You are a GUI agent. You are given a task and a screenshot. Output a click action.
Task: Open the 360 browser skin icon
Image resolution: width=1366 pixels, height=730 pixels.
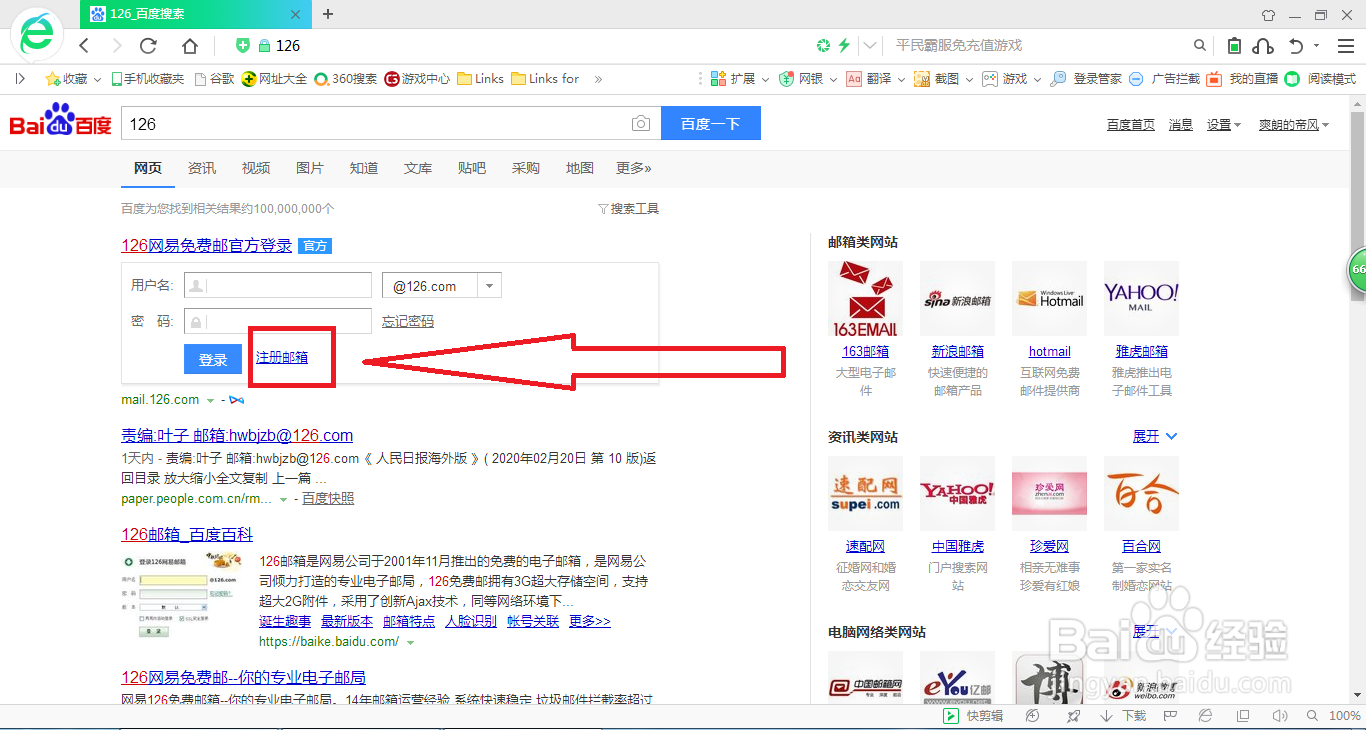point(1269,15)
